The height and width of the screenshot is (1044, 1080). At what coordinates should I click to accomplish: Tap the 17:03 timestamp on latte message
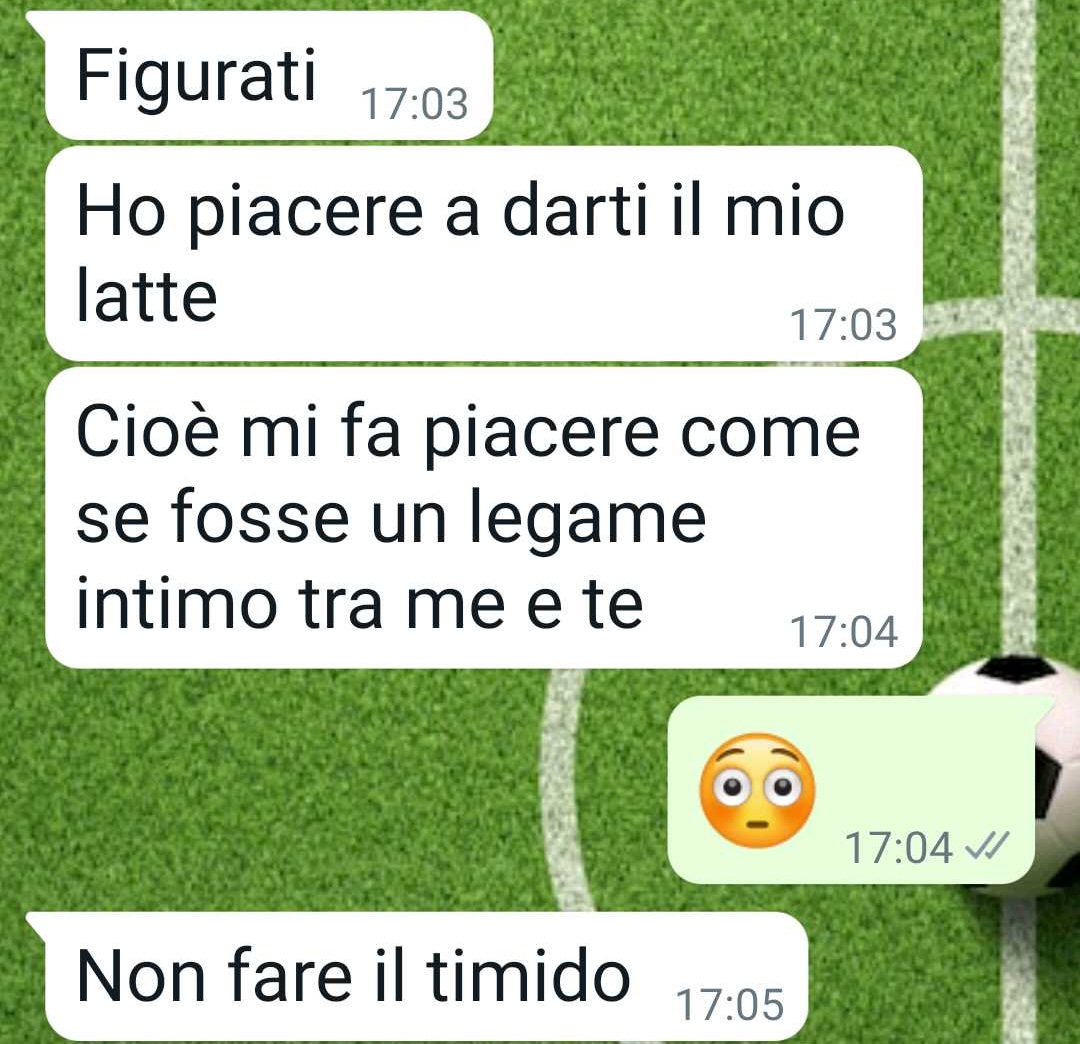coord(843,325)
